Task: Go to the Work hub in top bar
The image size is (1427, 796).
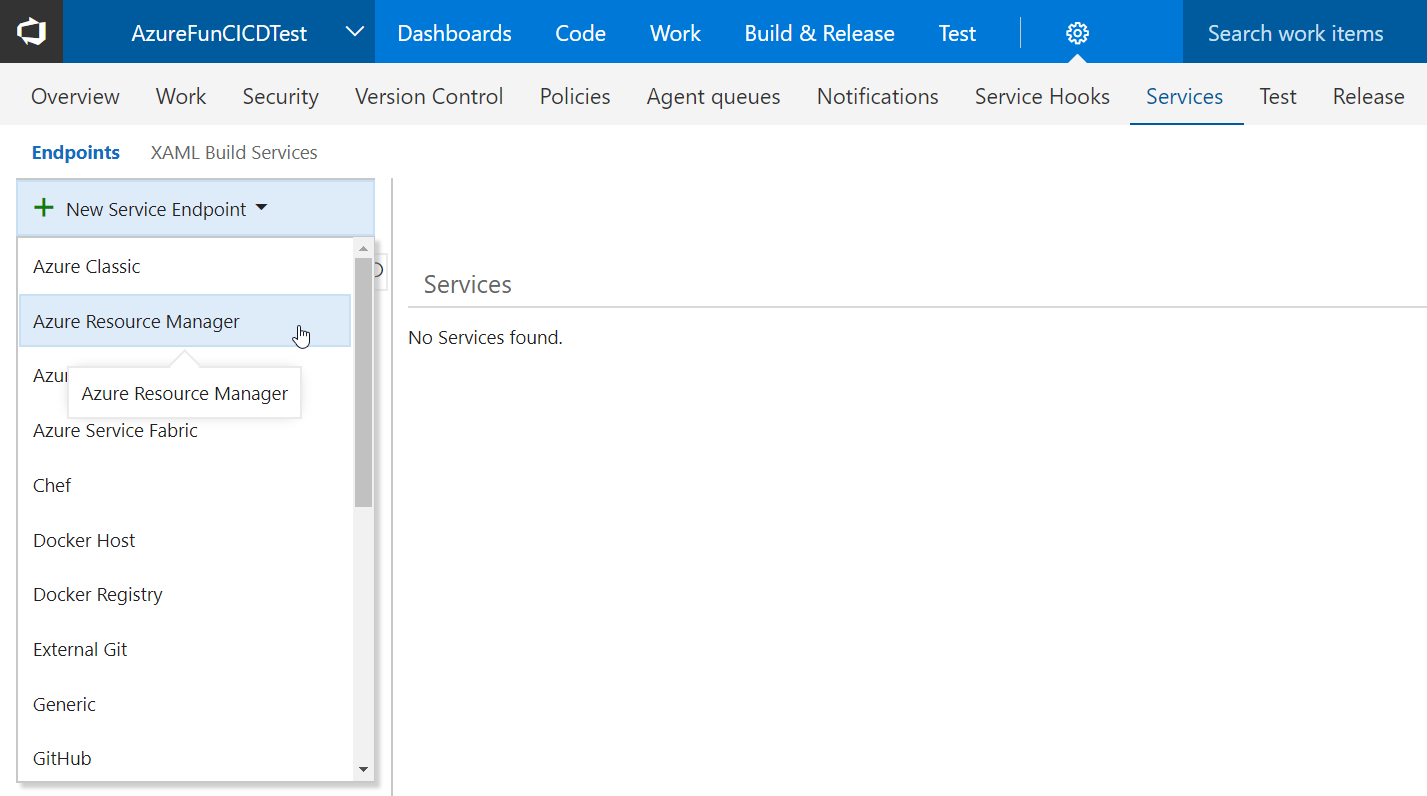Action: 675,33
